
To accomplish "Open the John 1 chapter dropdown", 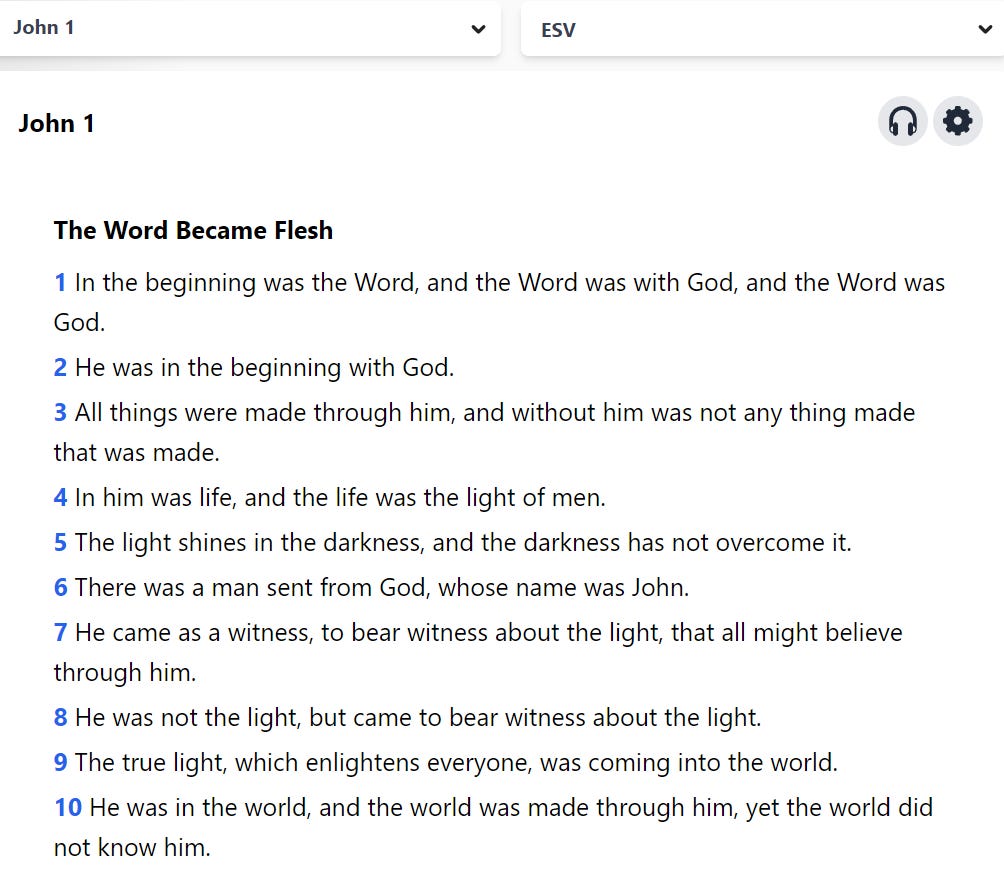I will (x=250, y=28).
